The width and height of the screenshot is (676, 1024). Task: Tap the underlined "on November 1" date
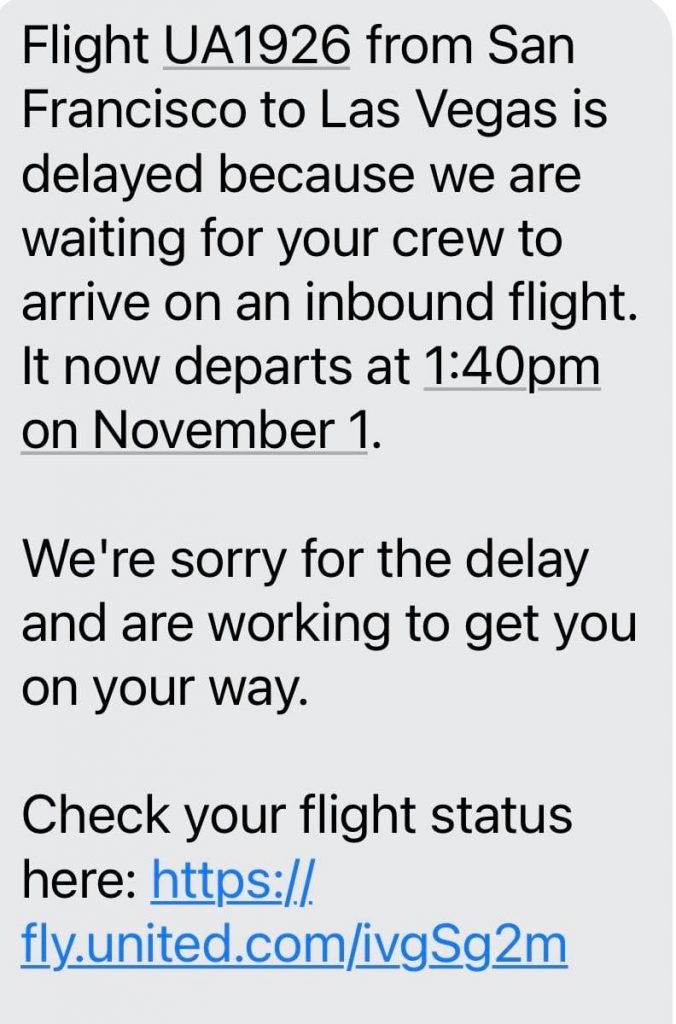194,433
